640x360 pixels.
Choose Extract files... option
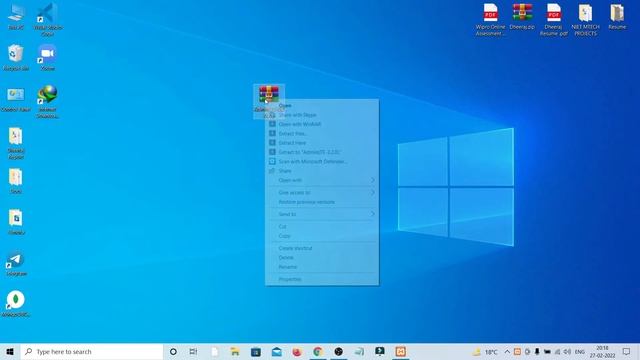coord(322,133)
